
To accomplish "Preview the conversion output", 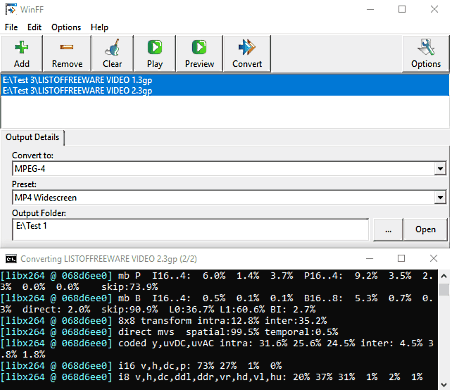I will pyautogui.click(x=199, y=54).
